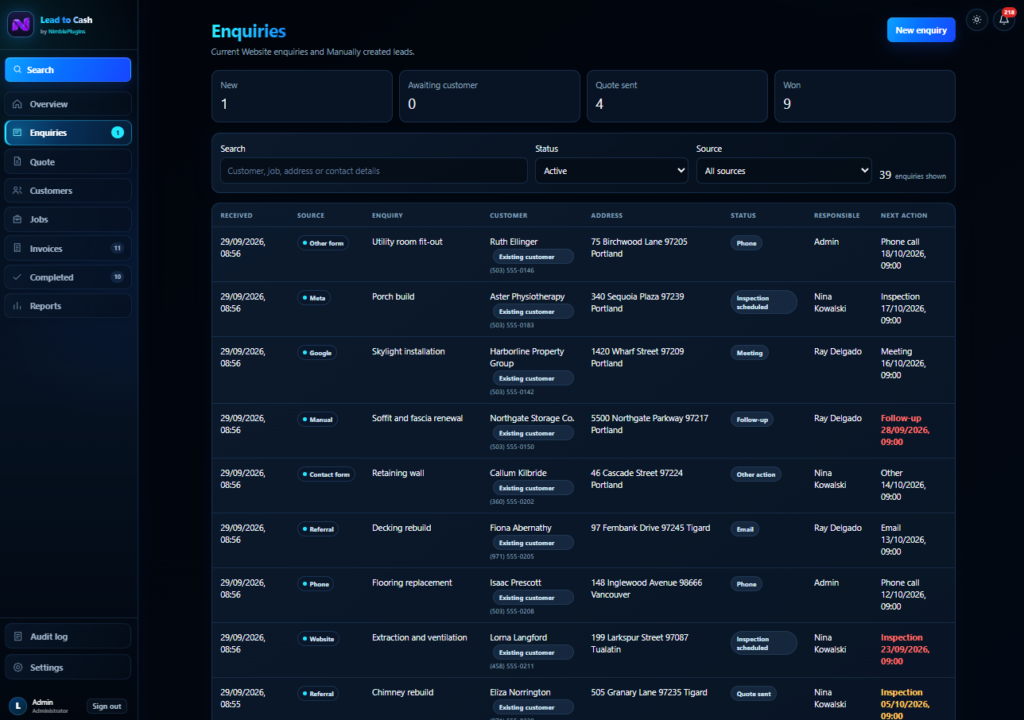1024x720 pixels.
Task: Click the Sign out button
Action: pos(106,706)
